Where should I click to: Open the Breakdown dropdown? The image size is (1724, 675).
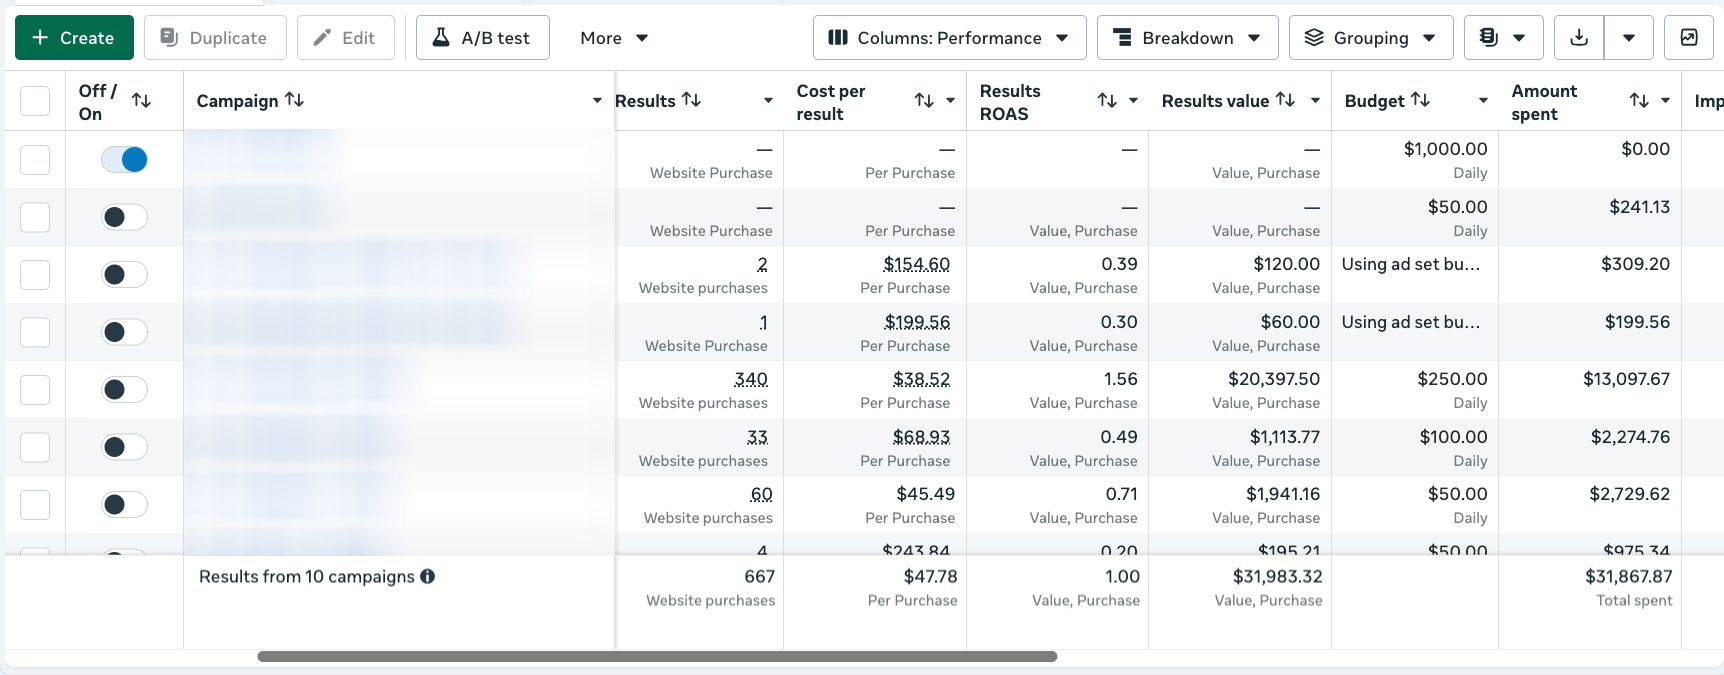coord(1187,38)
